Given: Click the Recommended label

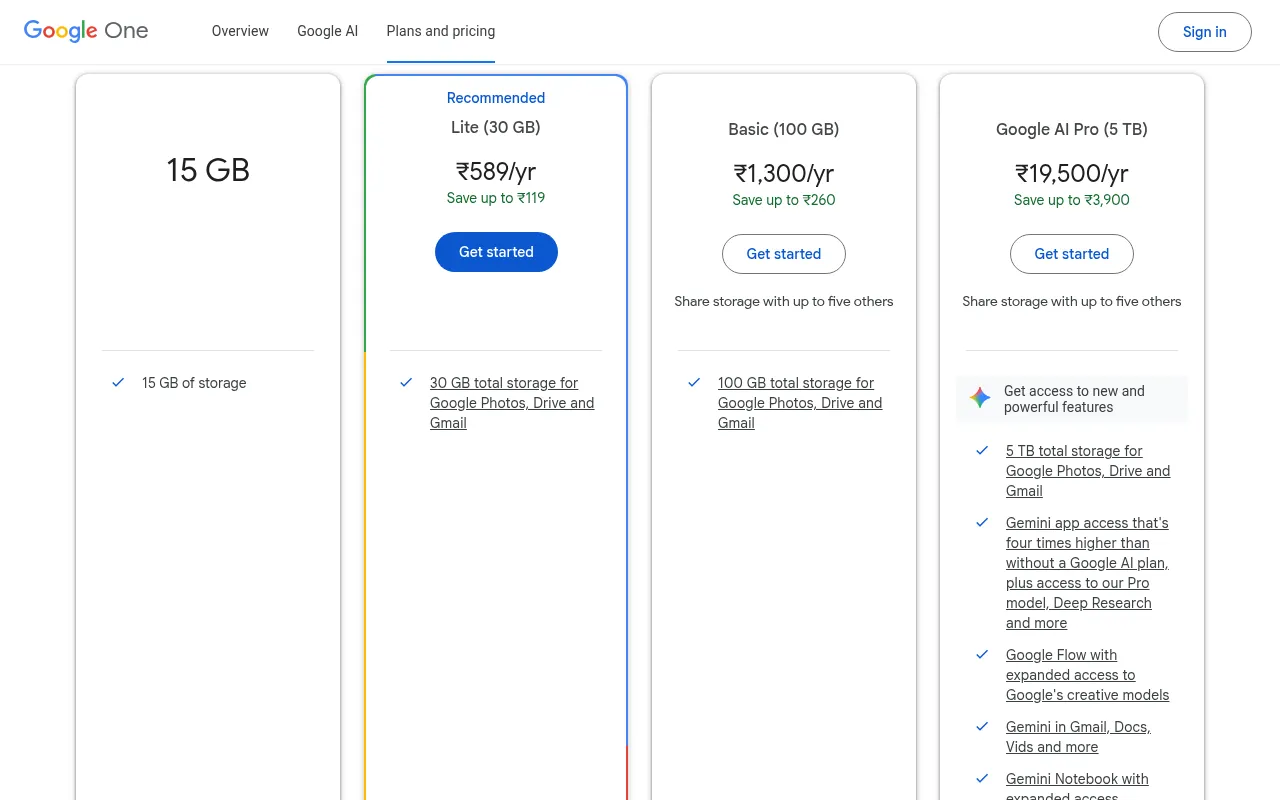Looking at the screenshot, I should (496, 98).
